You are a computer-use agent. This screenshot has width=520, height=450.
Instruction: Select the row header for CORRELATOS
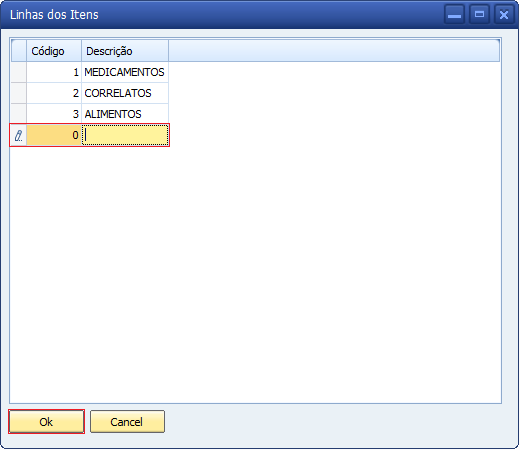[x=19, y=93]
